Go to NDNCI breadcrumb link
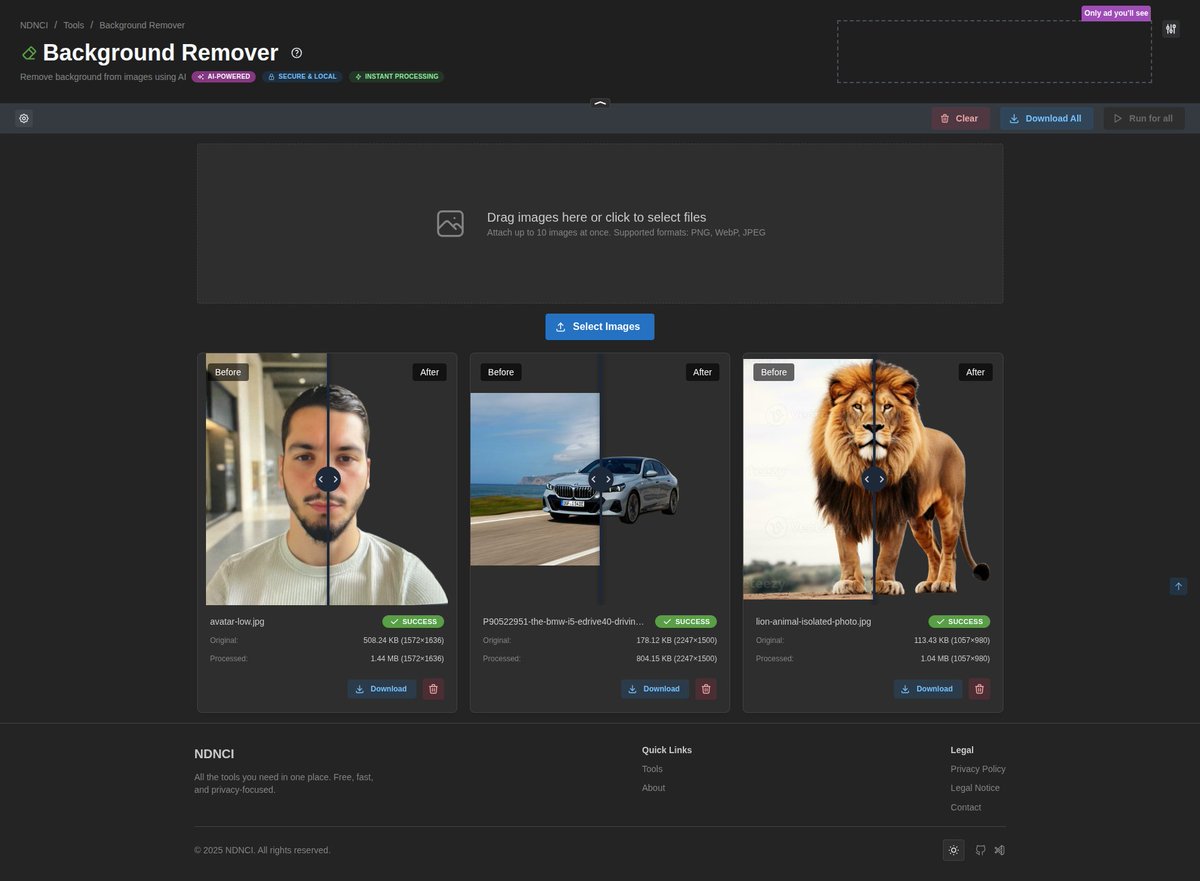 coord(34,25)
